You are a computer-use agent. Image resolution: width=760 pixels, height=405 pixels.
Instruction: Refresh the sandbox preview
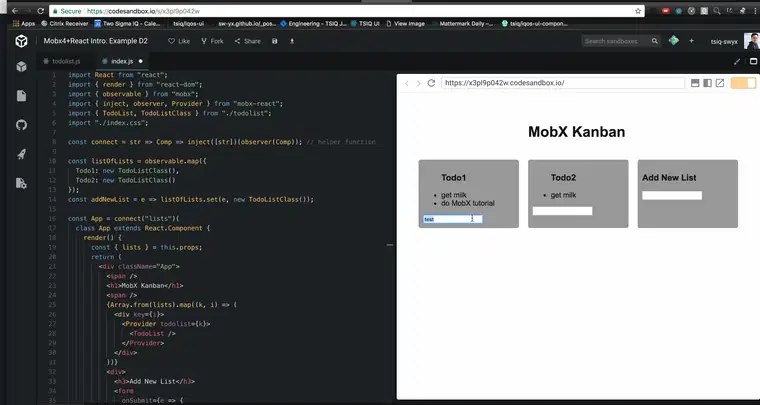pos(431,83)
